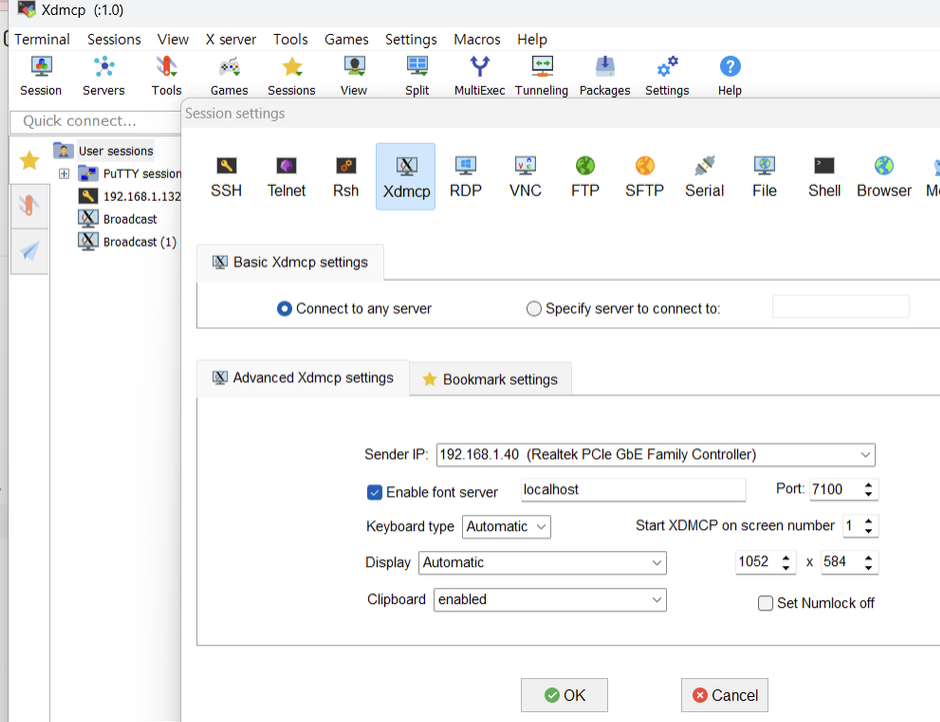This screenshot has height=722, width=940.
Task: Select the SSH session type
Action: coord(226,177)
